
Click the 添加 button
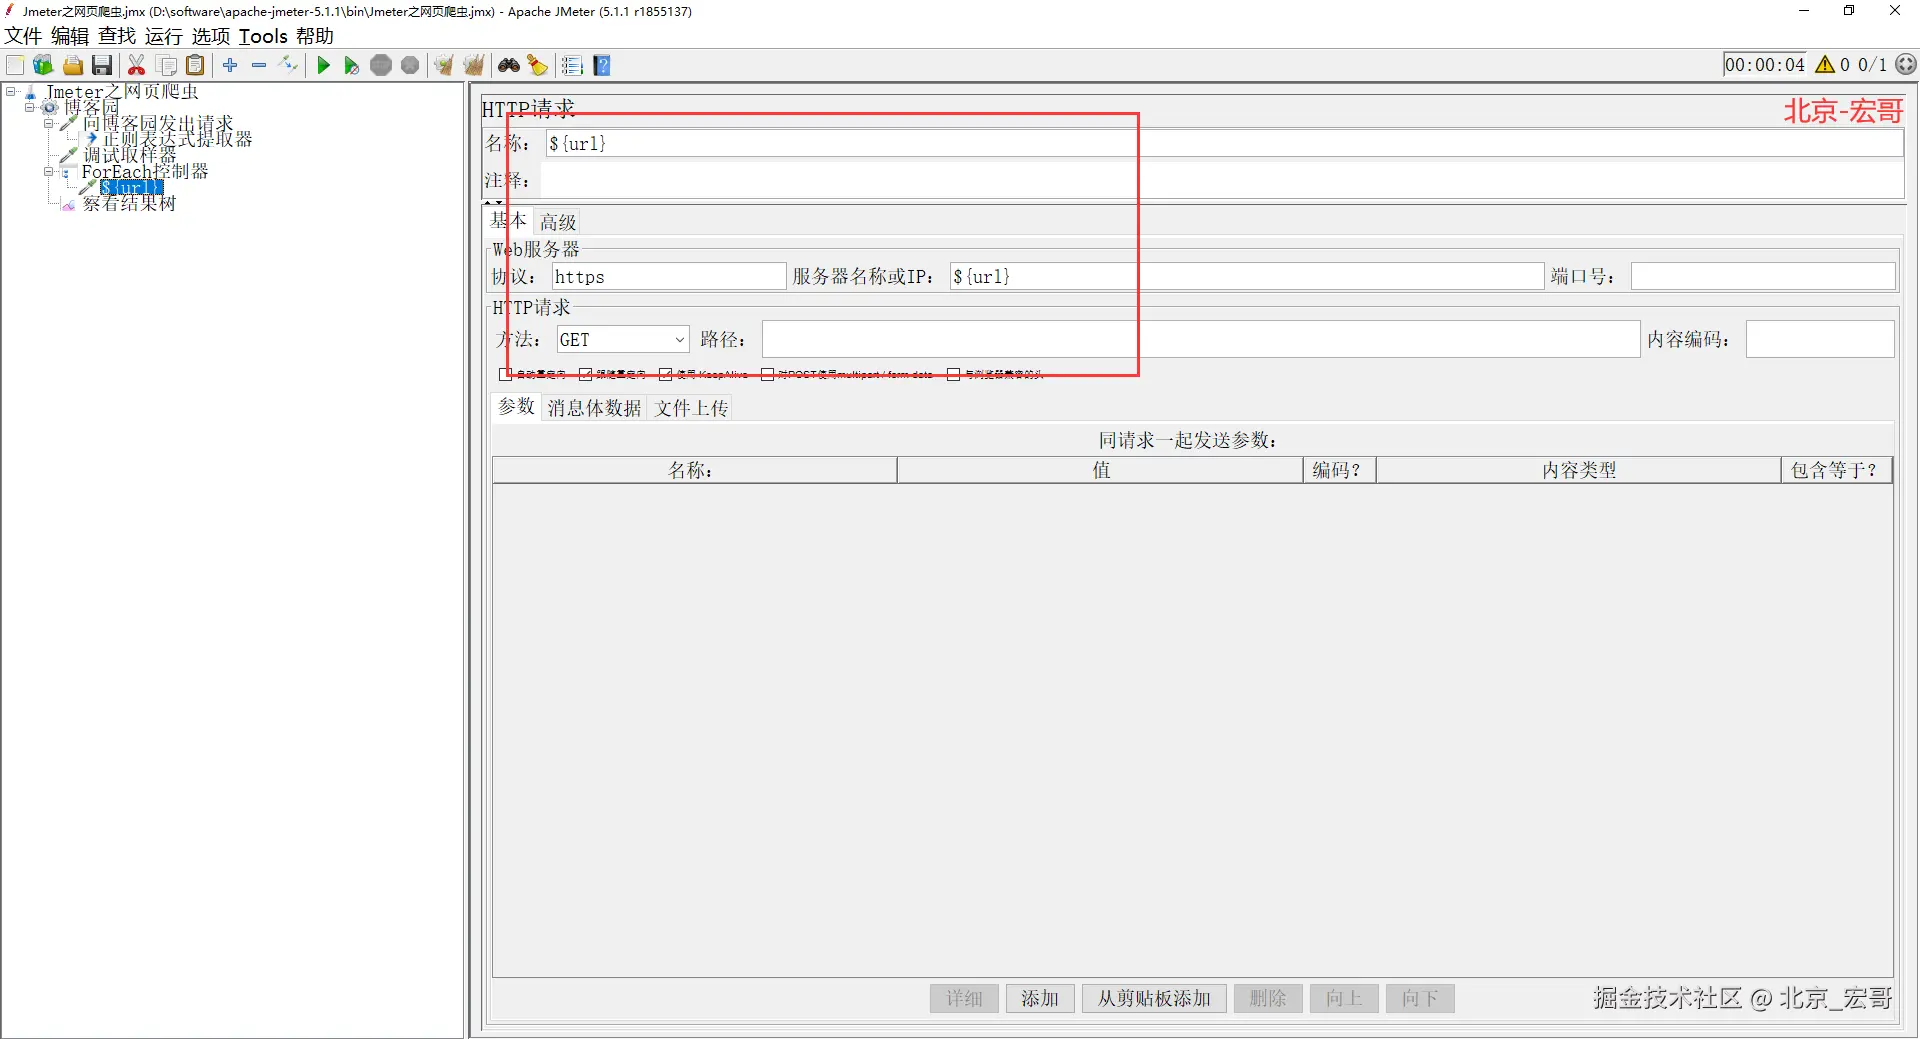1040,998
